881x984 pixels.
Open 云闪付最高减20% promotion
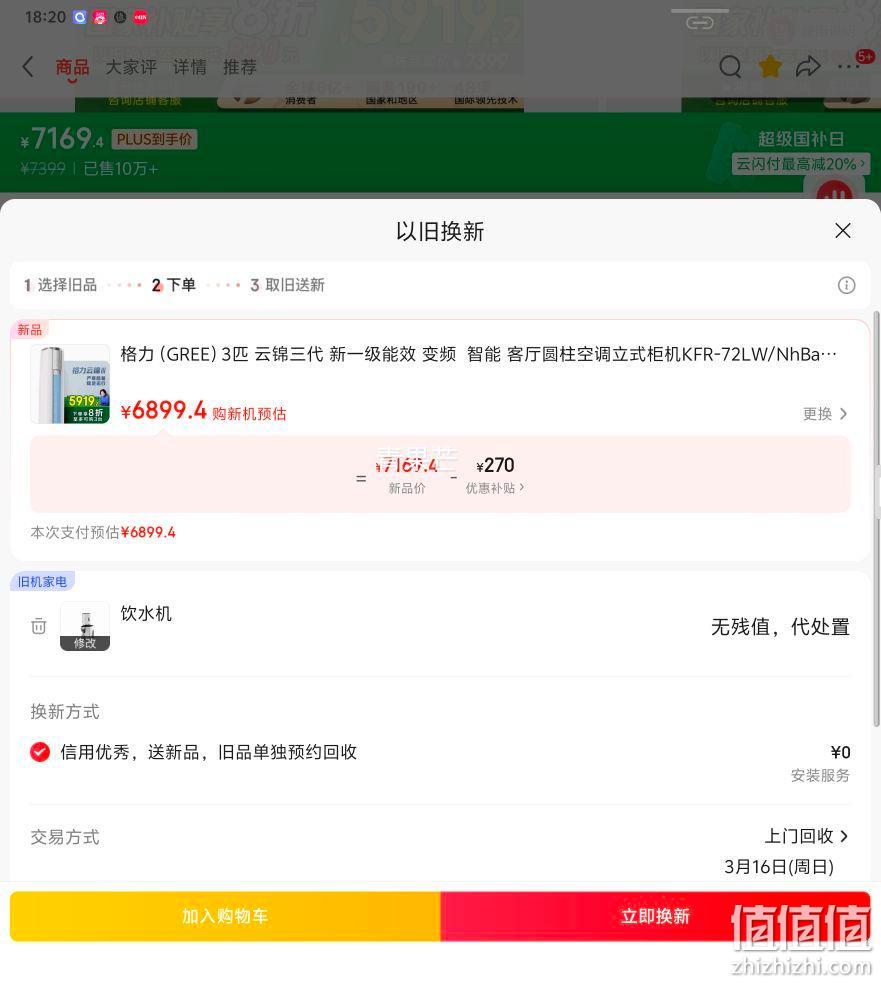tap(801, 164)
